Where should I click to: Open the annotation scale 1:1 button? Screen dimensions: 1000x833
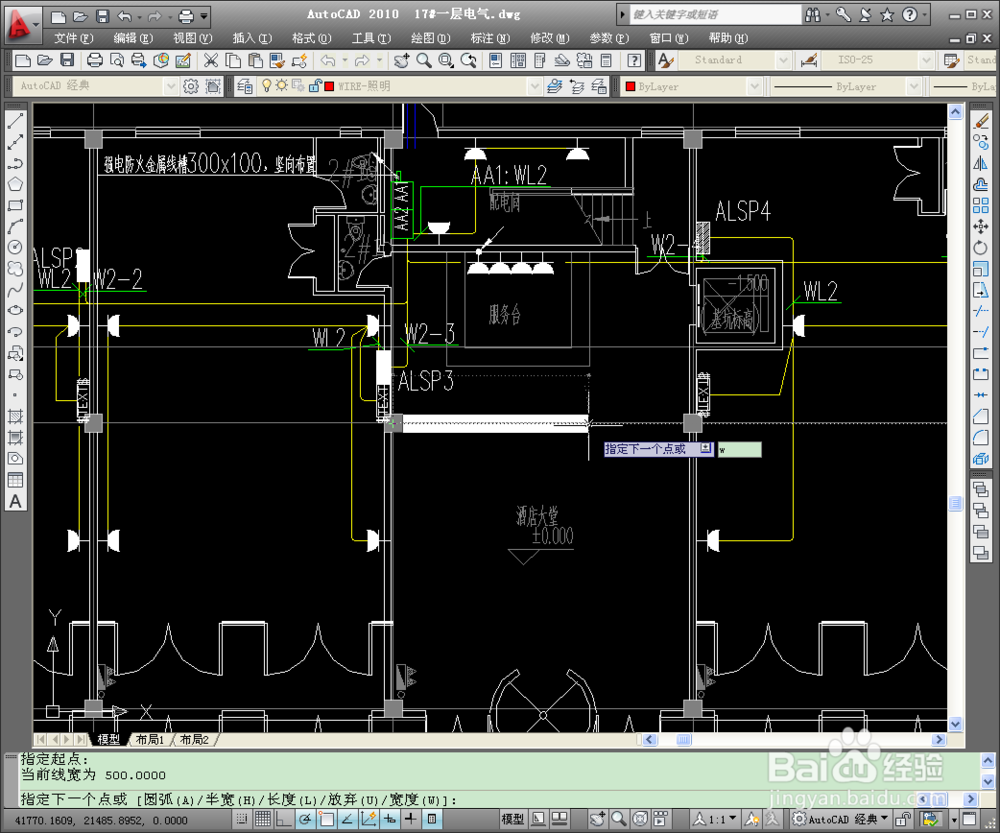point(715,819)
